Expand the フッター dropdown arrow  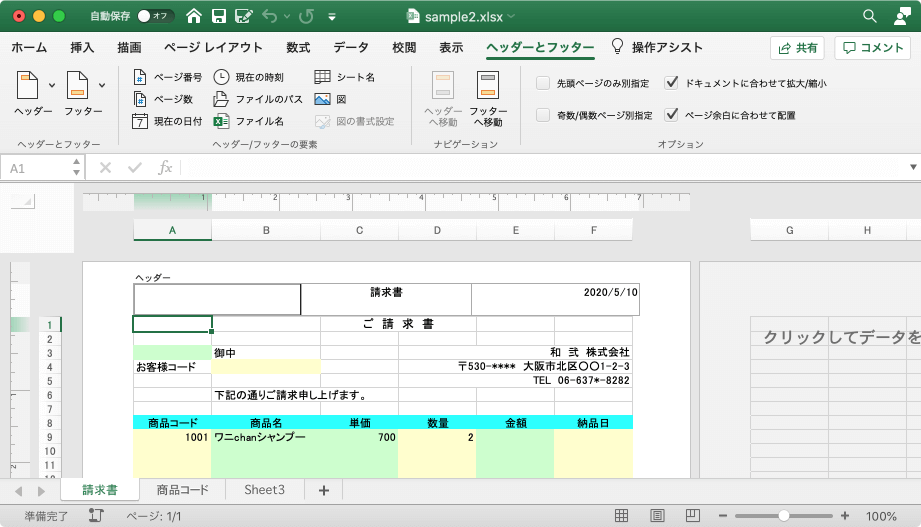(102, 86)
